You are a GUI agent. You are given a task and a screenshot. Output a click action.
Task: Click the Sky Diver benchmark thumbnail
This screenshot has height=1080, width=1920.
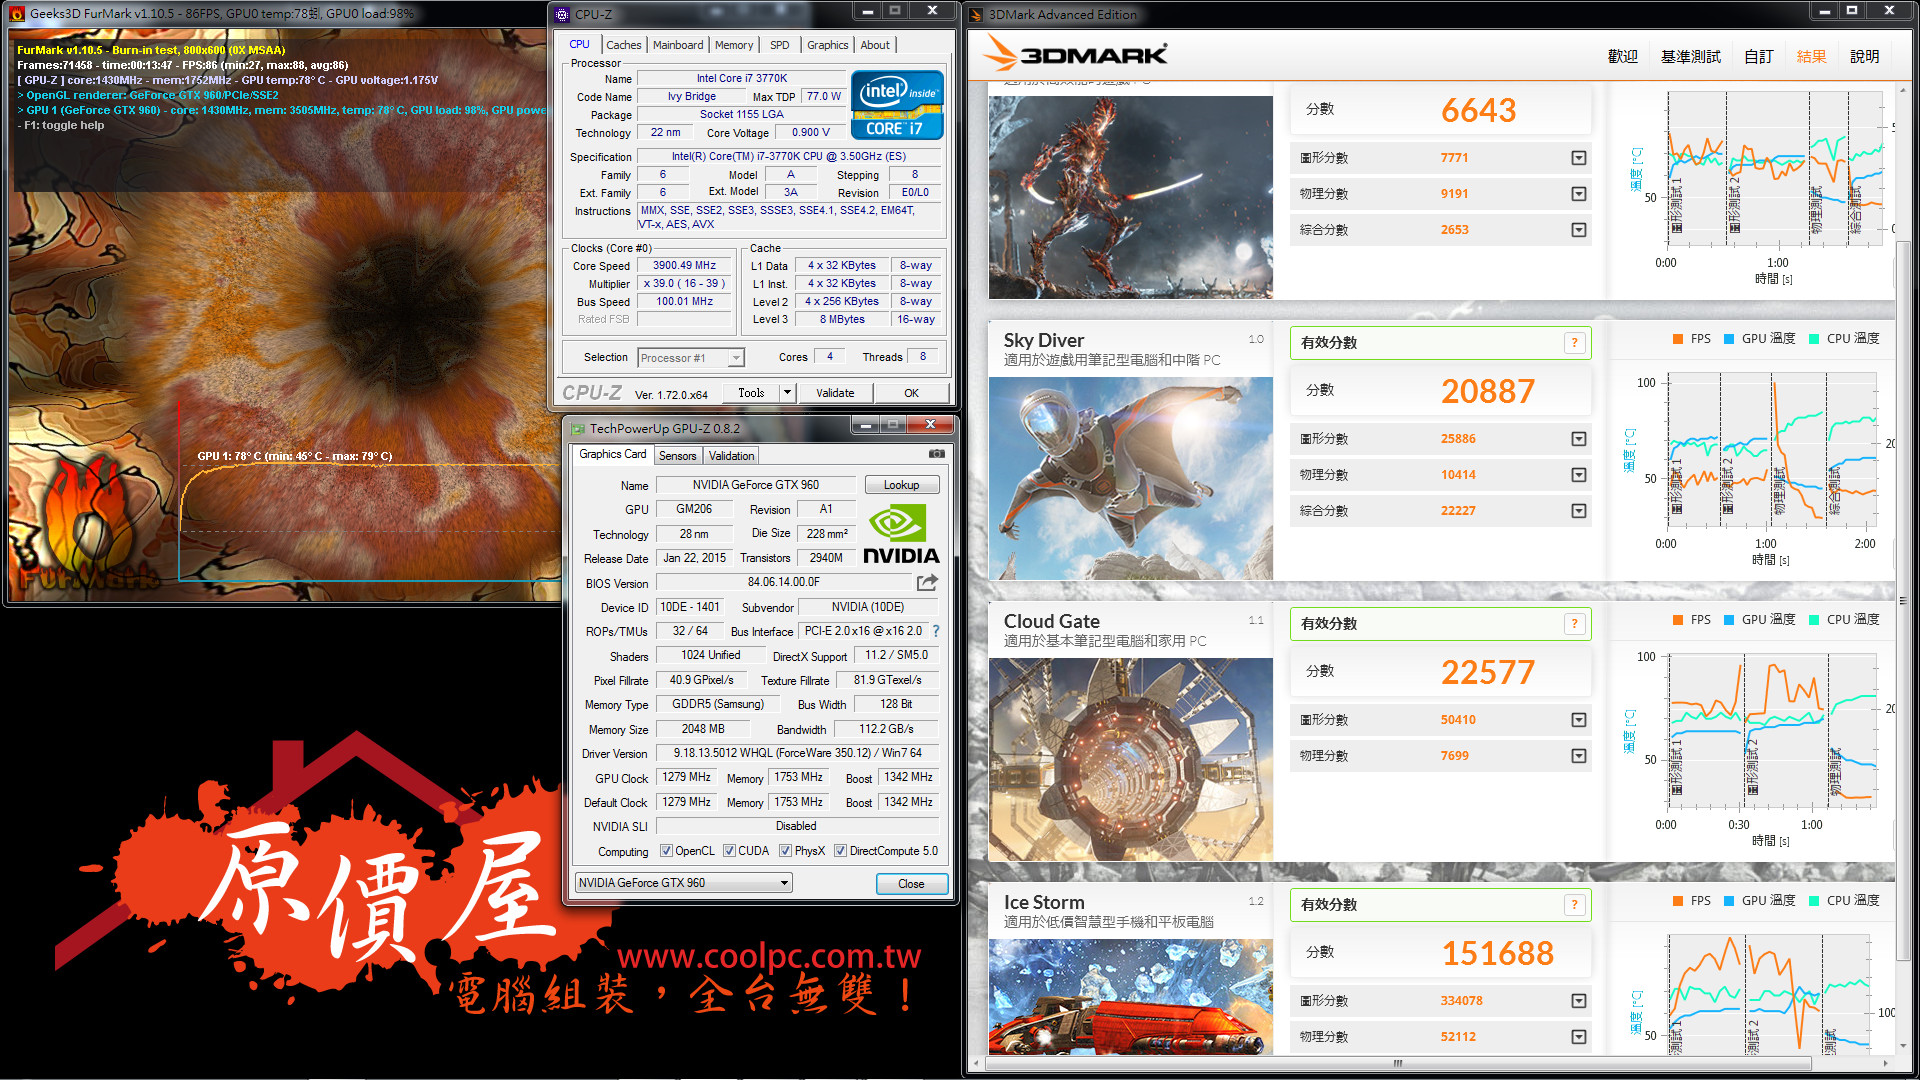1130,478
